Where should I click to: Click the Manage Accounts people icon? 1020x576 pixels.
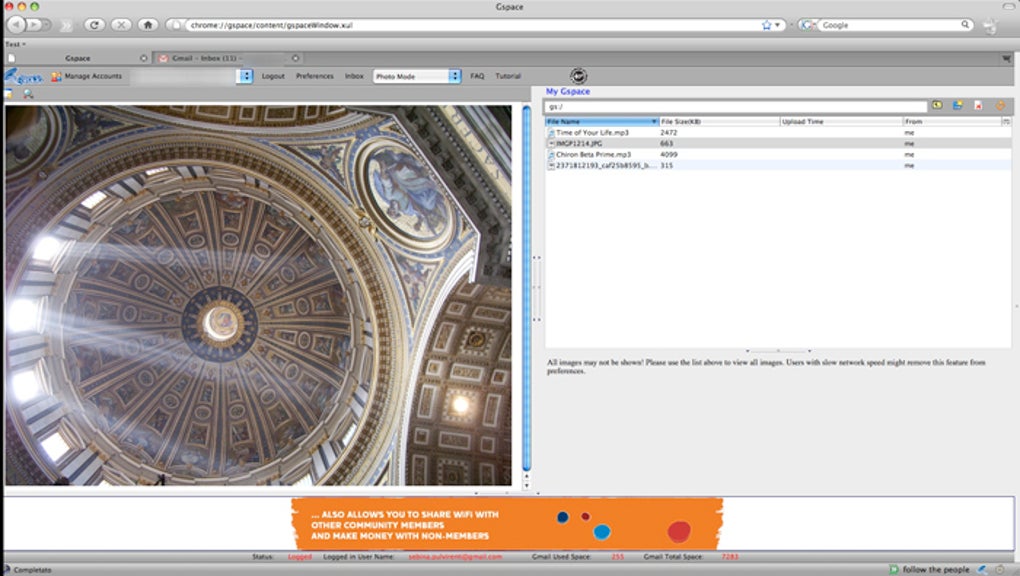pyautogui.click(x=56, y=76)
